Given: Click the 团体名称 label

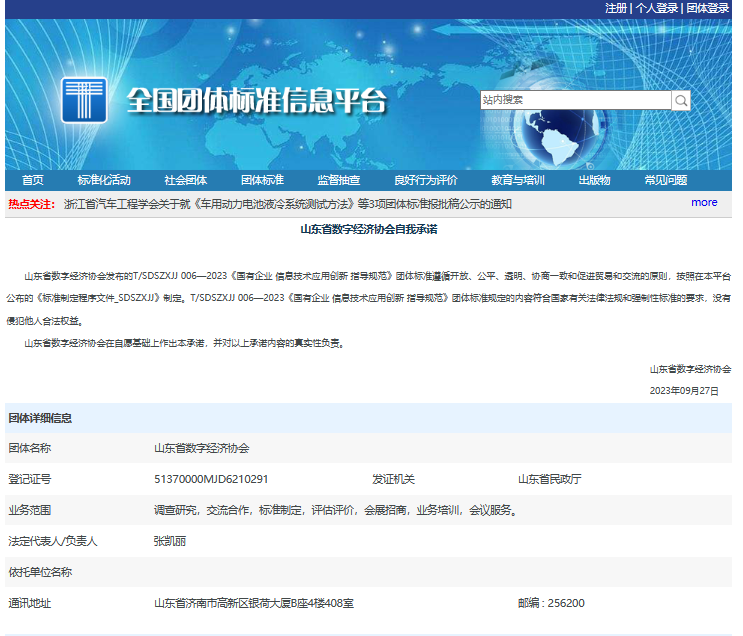Looking at the screenshot, I should tap(30, 448).
